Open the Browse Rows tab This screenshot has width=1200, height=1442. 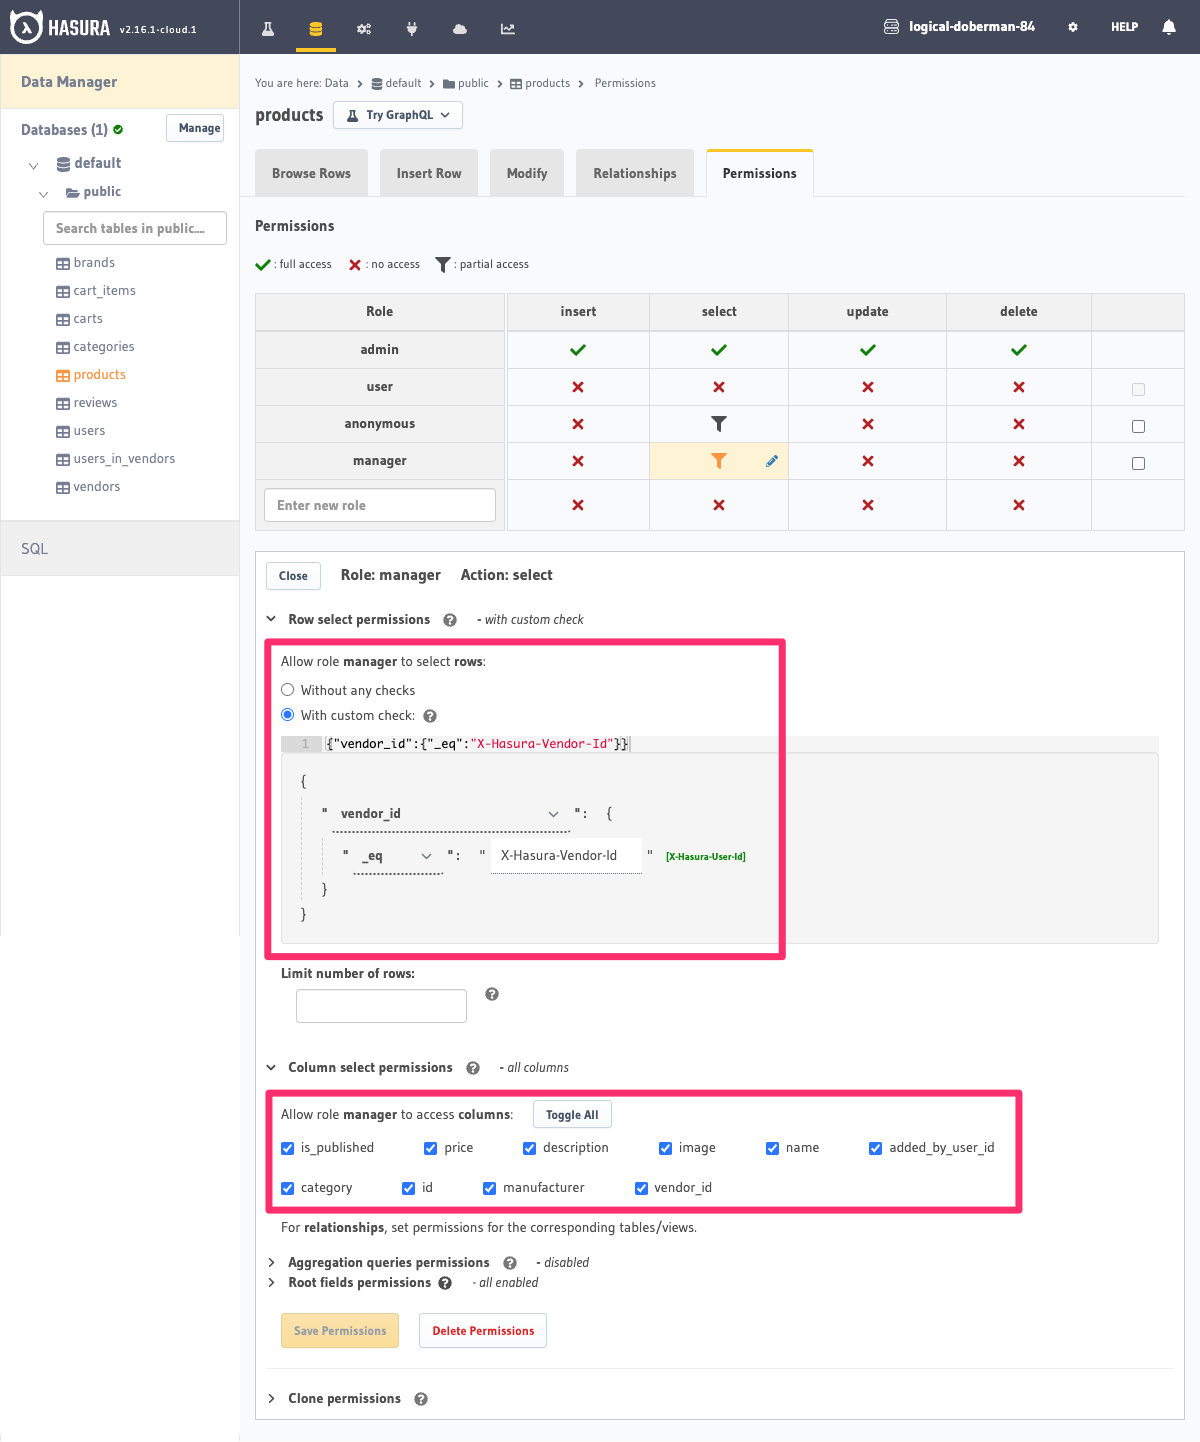click(311, 172)
